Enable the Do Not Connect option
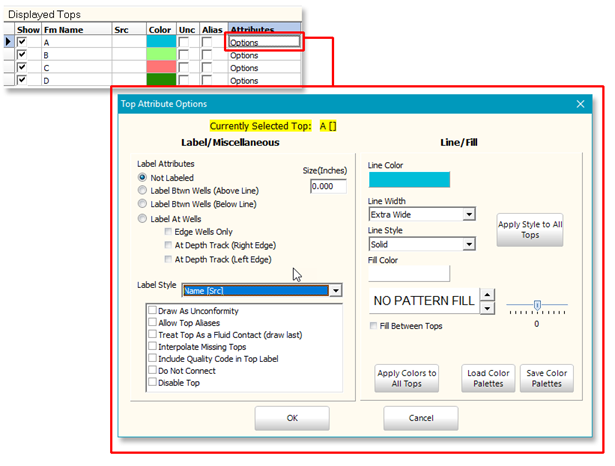The image size is (615, 466). (153, 370)
